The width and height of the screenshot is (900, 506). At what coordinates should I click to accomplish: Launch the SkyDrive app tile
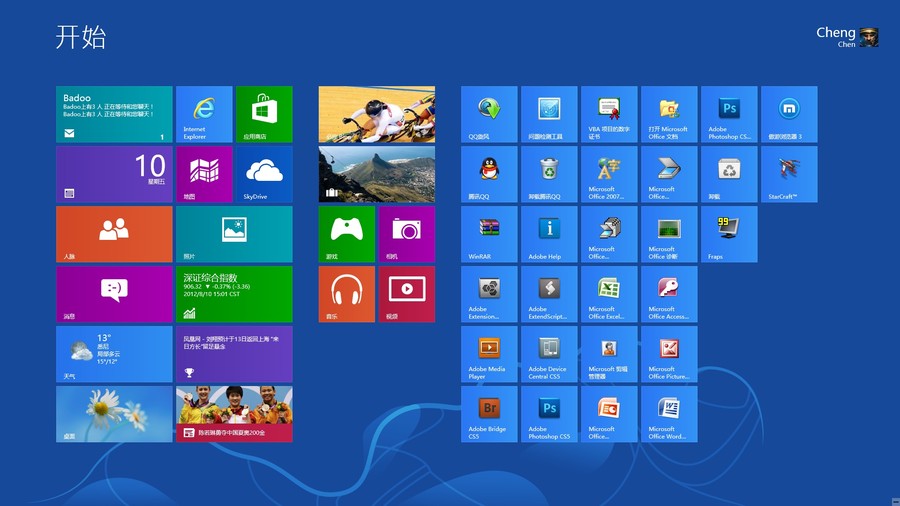[x=264, y=174]
